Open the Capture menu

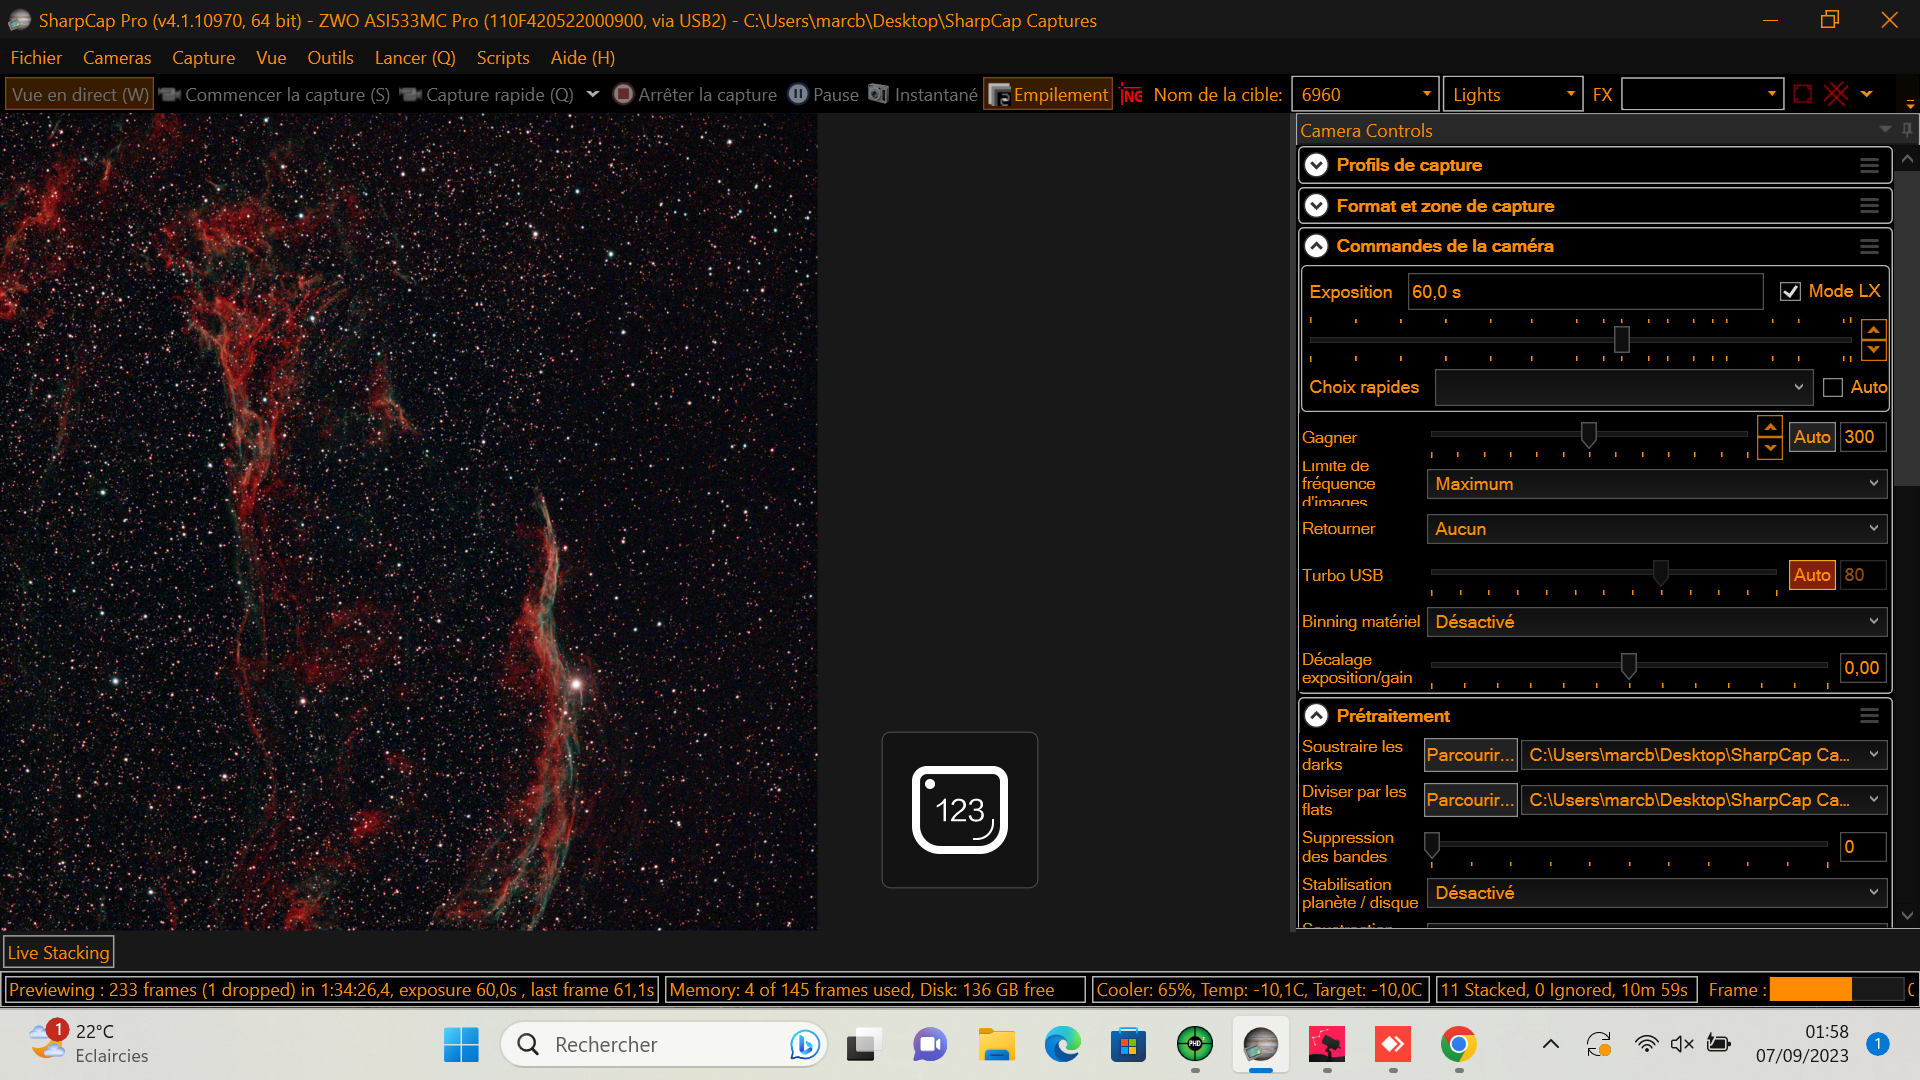tap(203, 58)
